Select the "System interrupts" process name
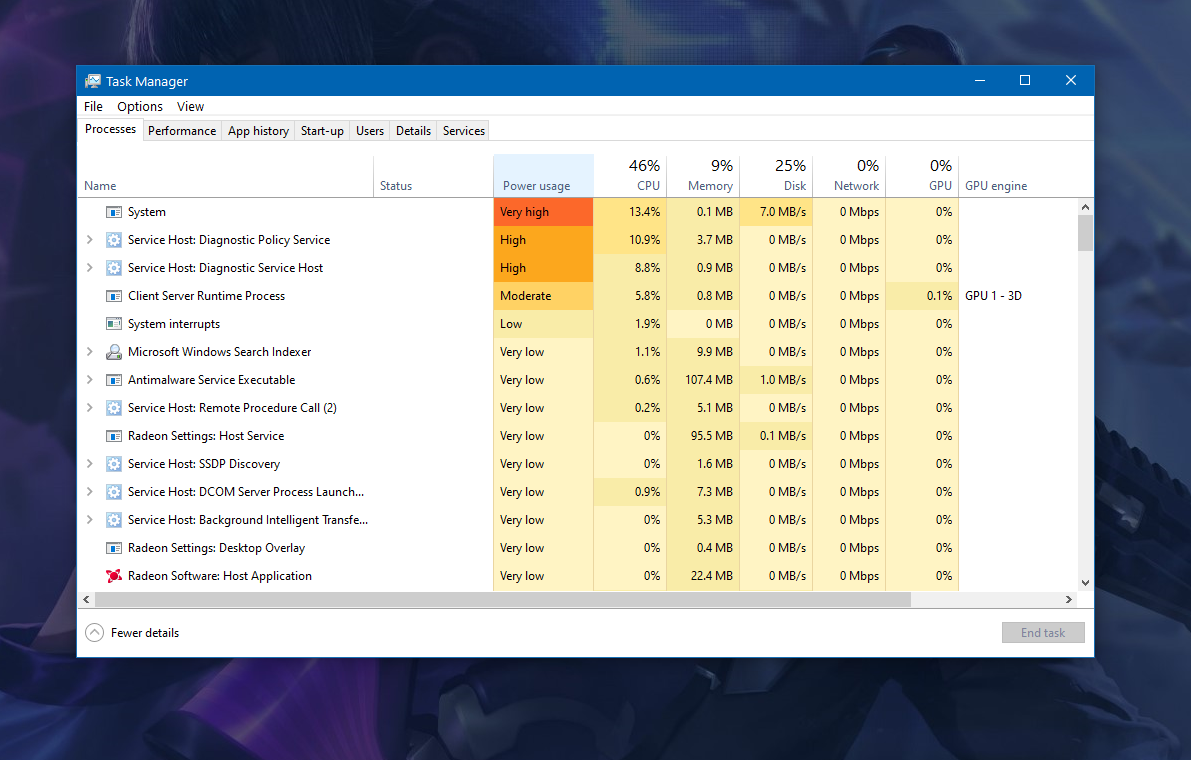This screenshot has width=1191, height=760. tap(174, 324)
